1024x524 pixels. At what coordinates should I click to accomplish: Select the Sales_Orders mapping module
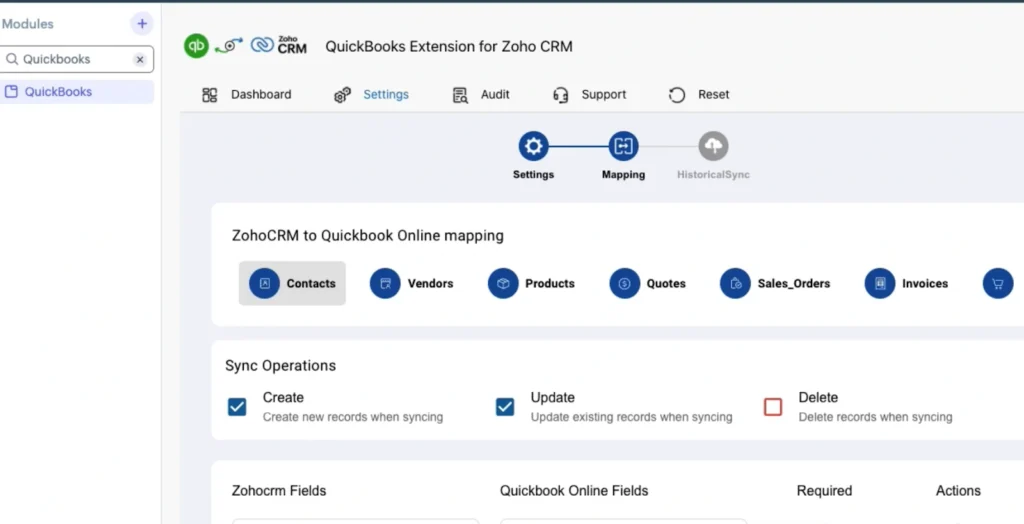click(x=775, y=284)
